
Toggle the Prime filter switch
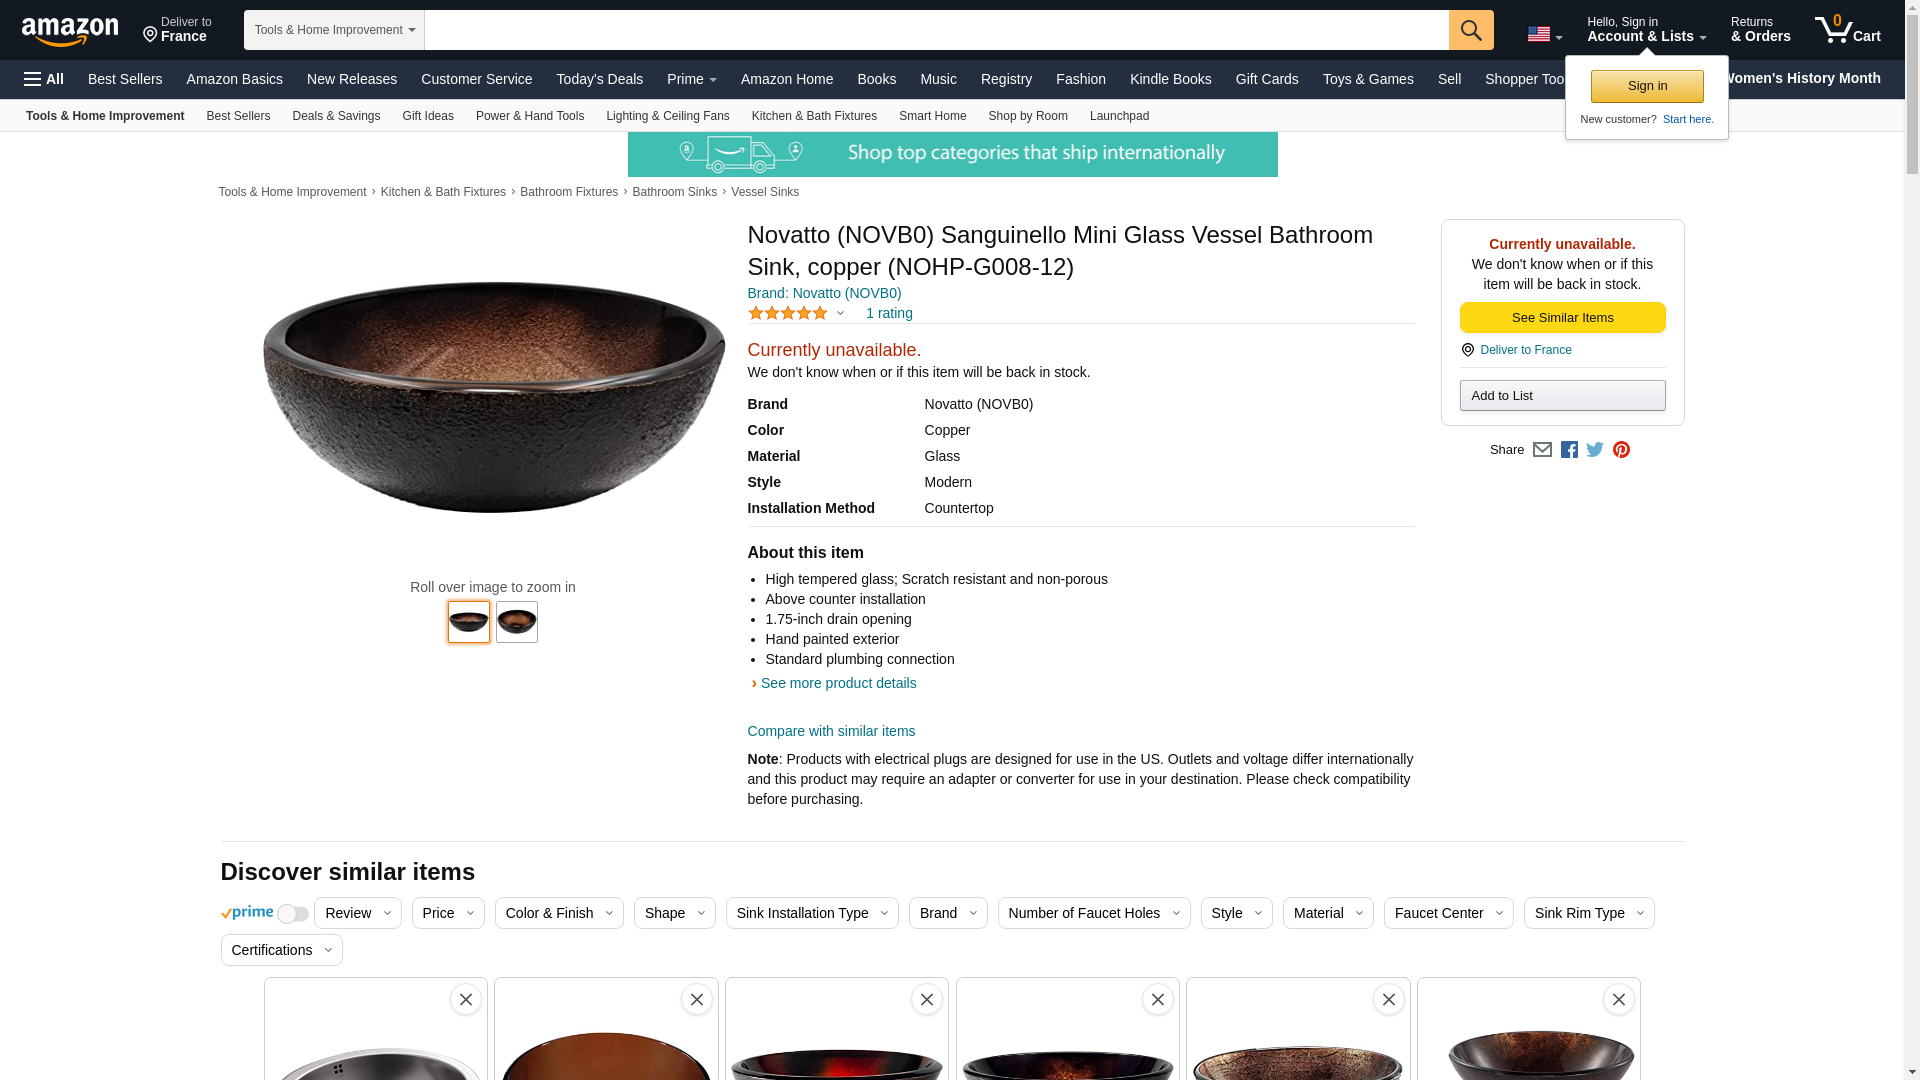pyautogui.click(x=292, y=914)
